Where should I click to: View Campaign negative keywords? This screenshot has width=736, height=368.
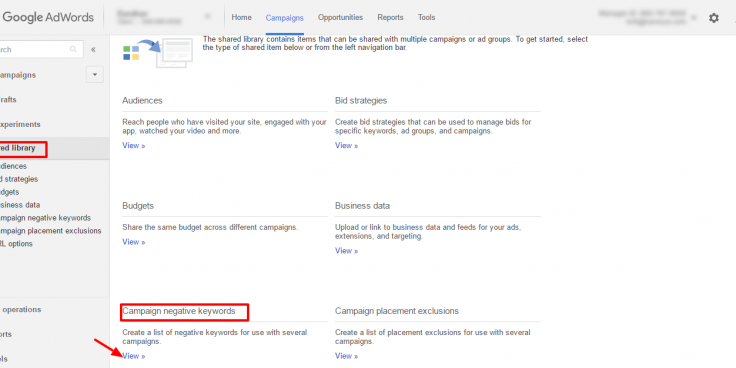click(134, 356)
